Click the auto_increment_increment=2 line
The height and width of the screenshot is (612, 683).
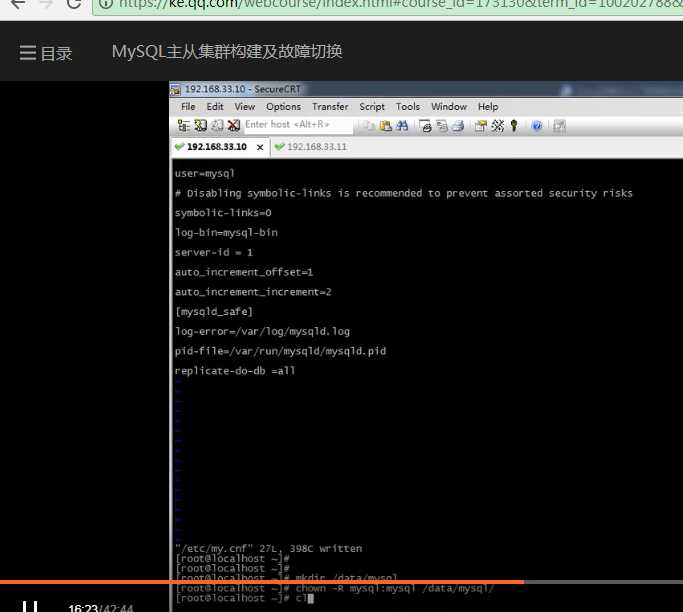(x=253, y=292)
